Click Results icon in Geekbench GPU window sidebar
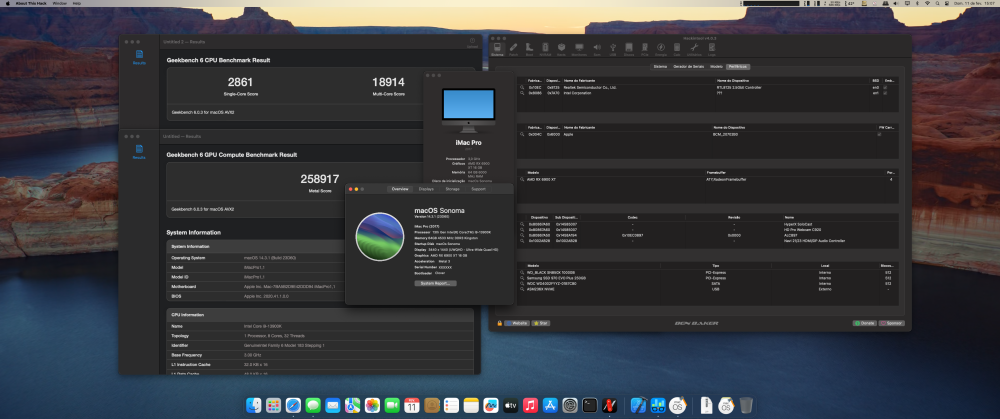Viewport: 1000px width, 419px height. pos(139,151)
